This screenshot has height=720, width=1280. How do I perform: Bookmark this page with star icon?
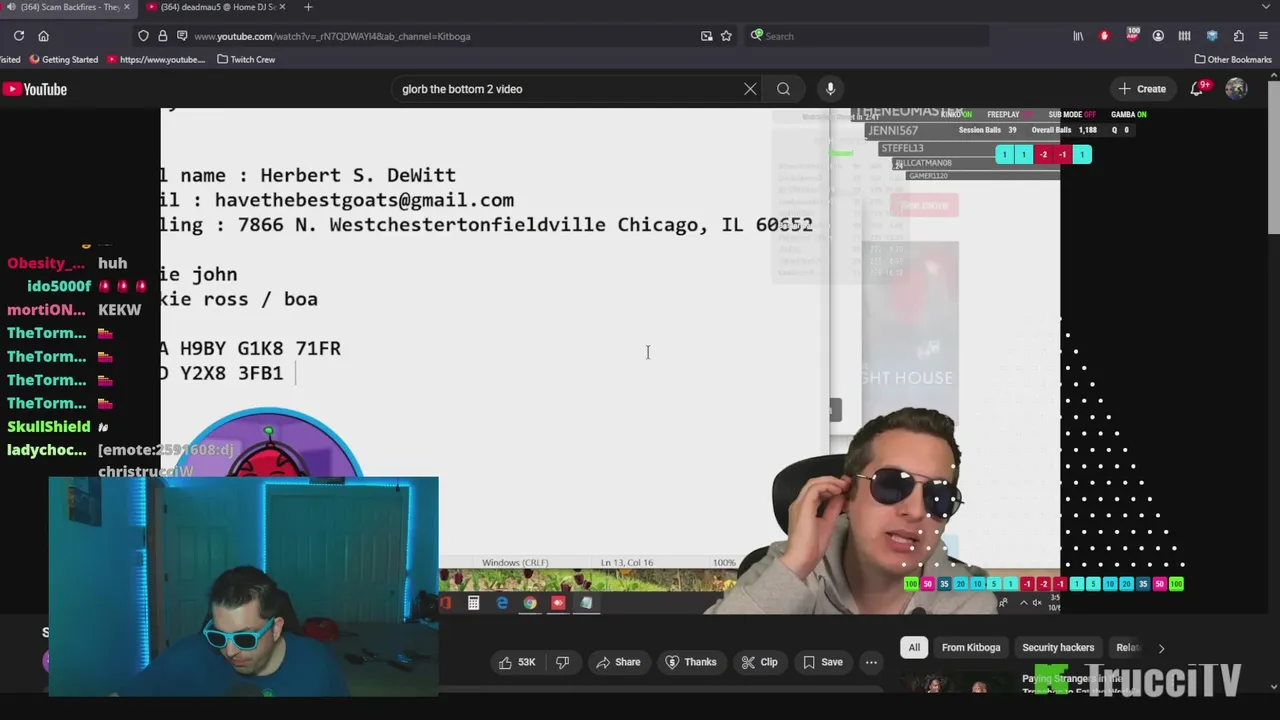click(726, 36)
